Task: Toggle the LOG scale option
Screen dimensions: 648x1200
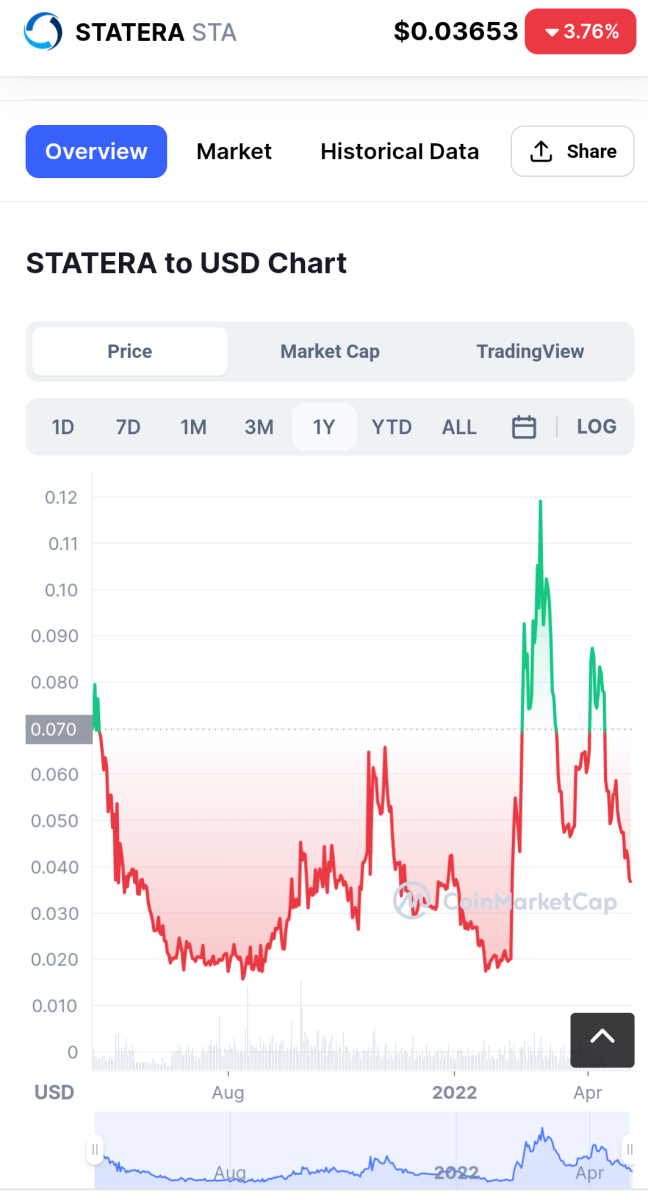Action: [596, 427]
